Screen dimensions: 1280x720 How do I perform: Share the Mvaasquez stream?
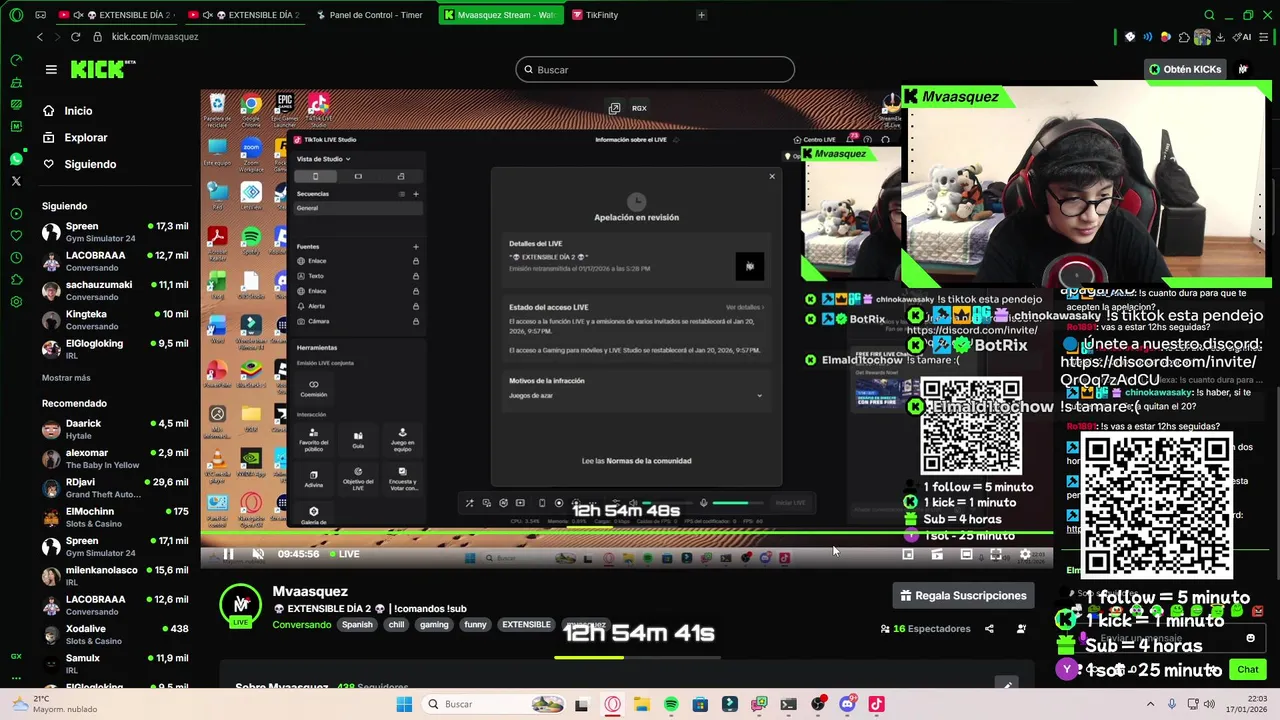tap(989, 629)
